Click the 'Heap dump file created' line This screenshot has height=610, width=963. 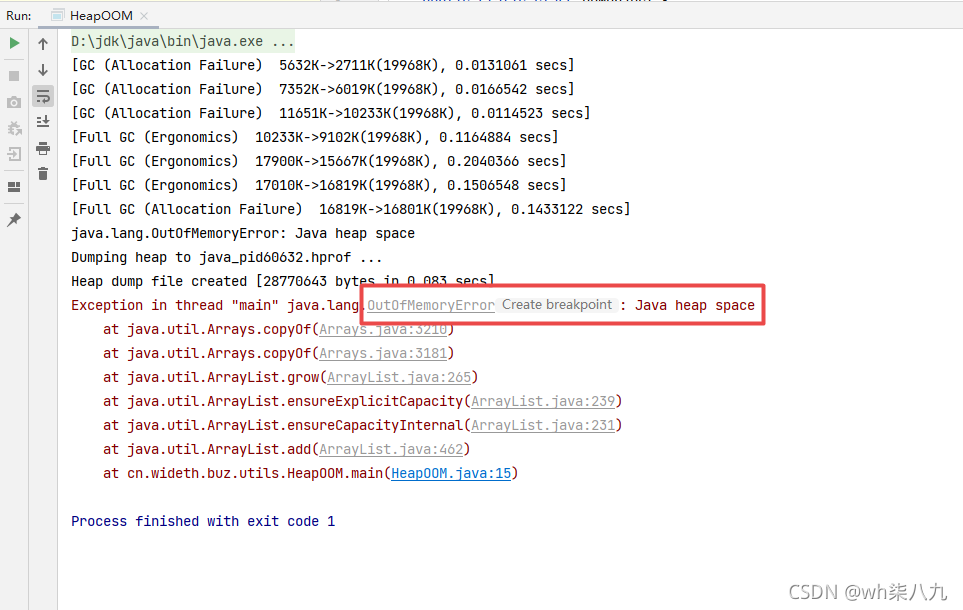pyautogui.click(x=283, y=281)
